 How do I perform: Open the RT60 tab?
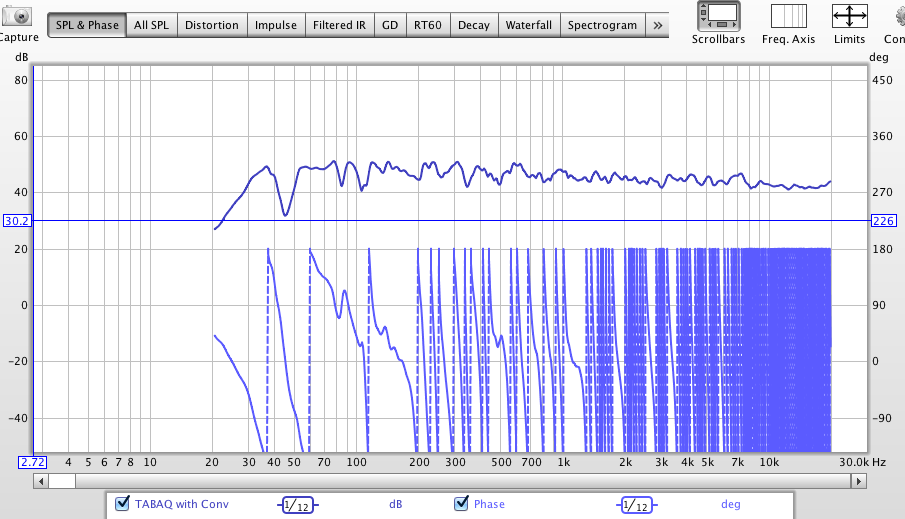[428, 25]
